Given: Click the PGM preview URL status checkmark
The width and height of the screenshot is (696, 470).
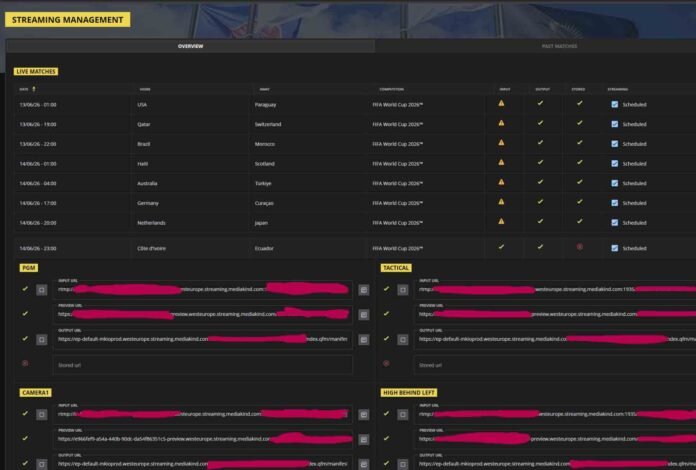Looking at the screenshot, I should click(x=25, y=313).
